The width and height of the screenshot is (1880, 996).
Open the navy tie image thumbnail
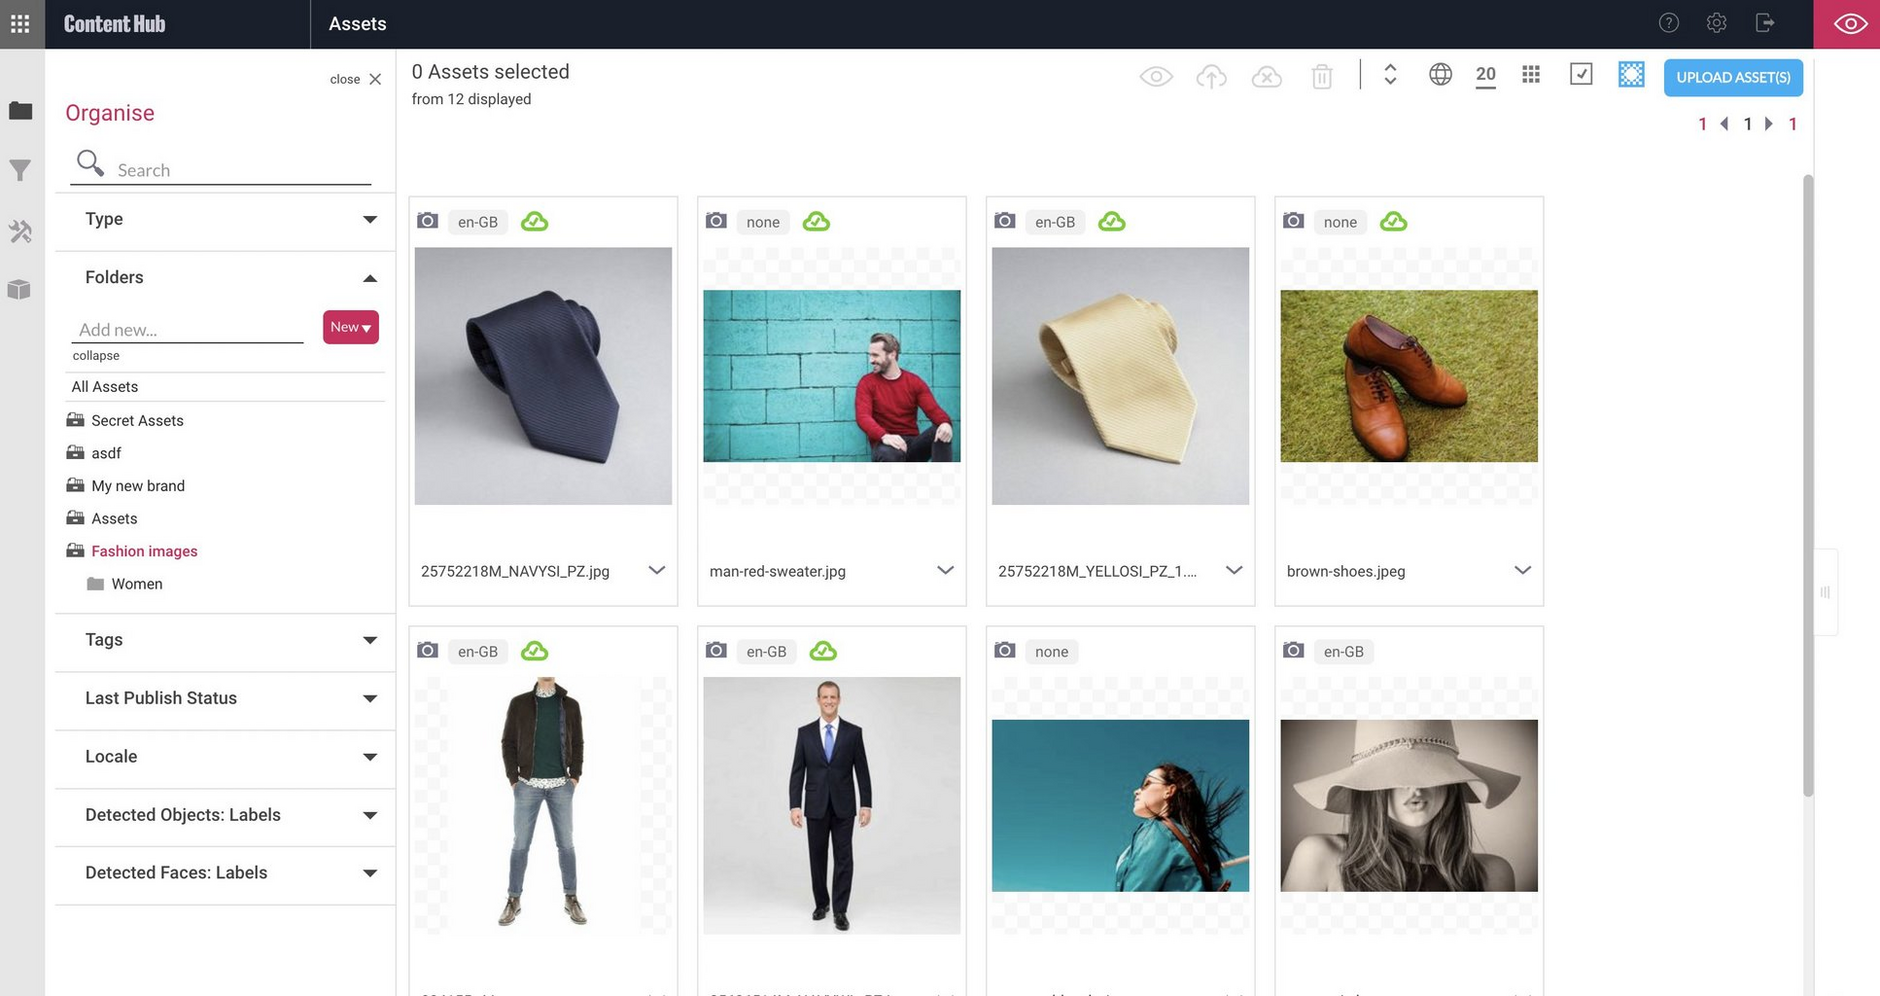[x=543, y=376]
